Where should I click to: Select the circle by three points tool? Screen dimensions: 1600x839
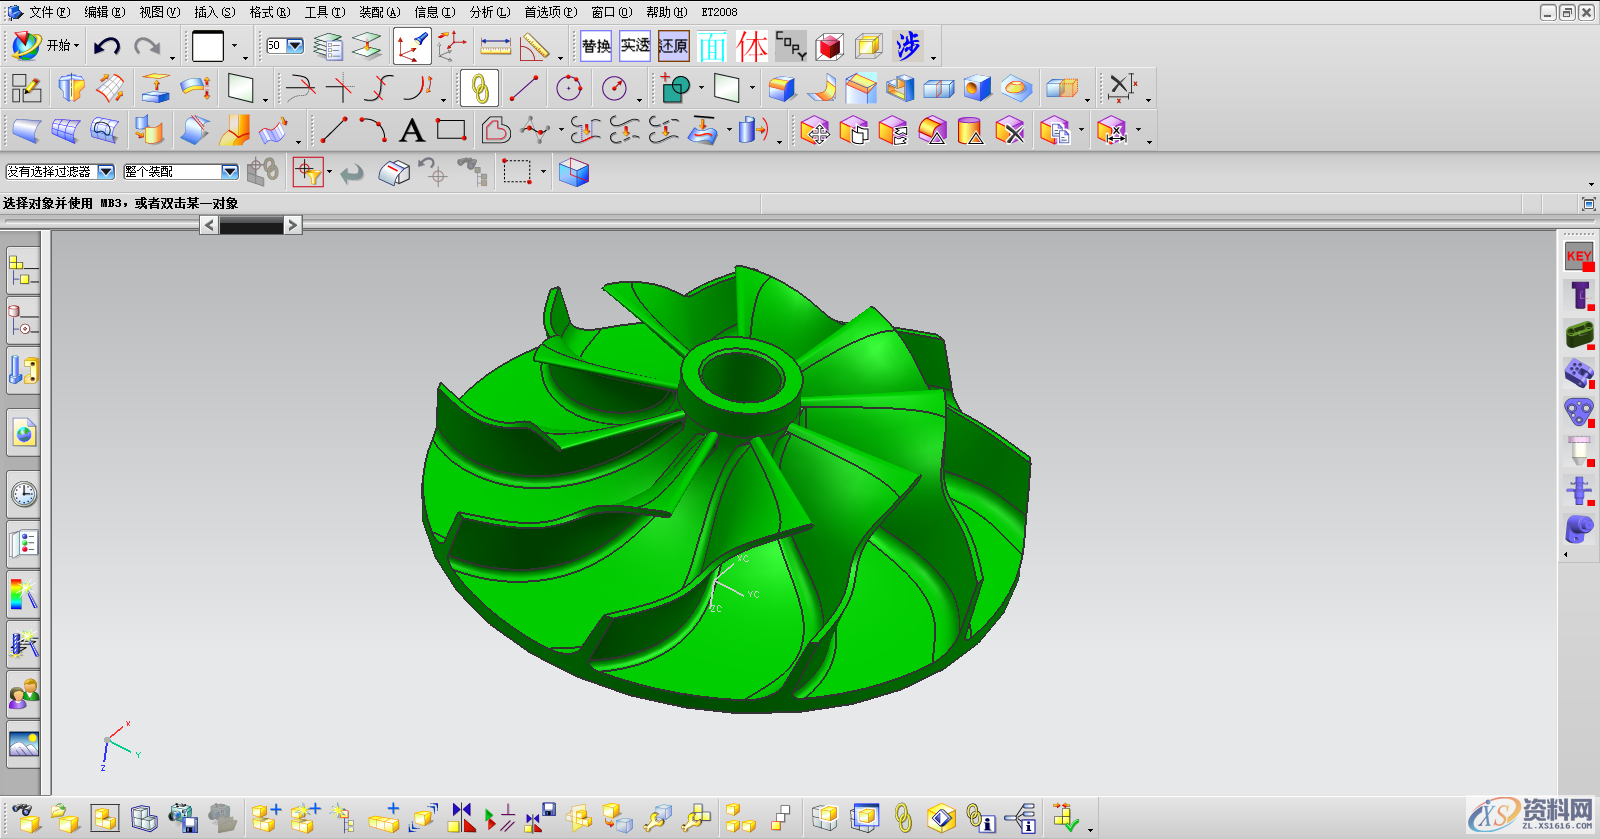tap(569, 89)
